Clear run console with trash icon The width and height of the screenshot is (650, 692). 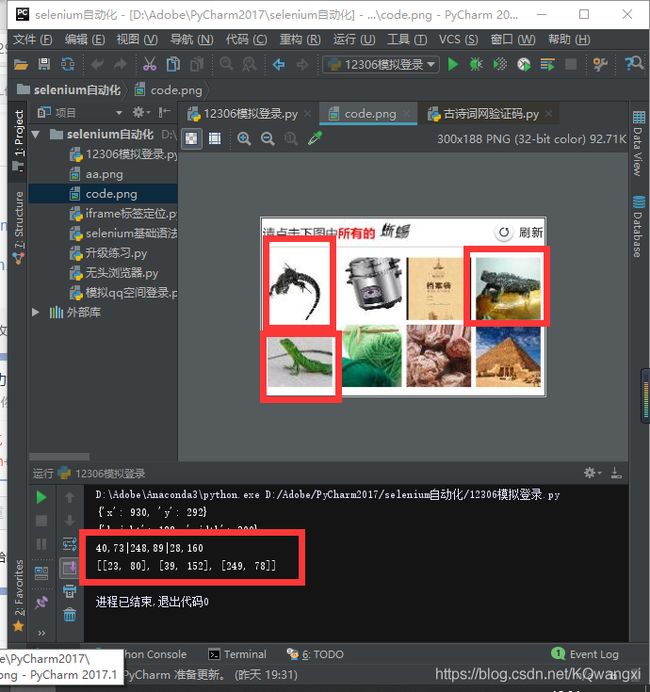pyautogui.click(x=69, y=612)
